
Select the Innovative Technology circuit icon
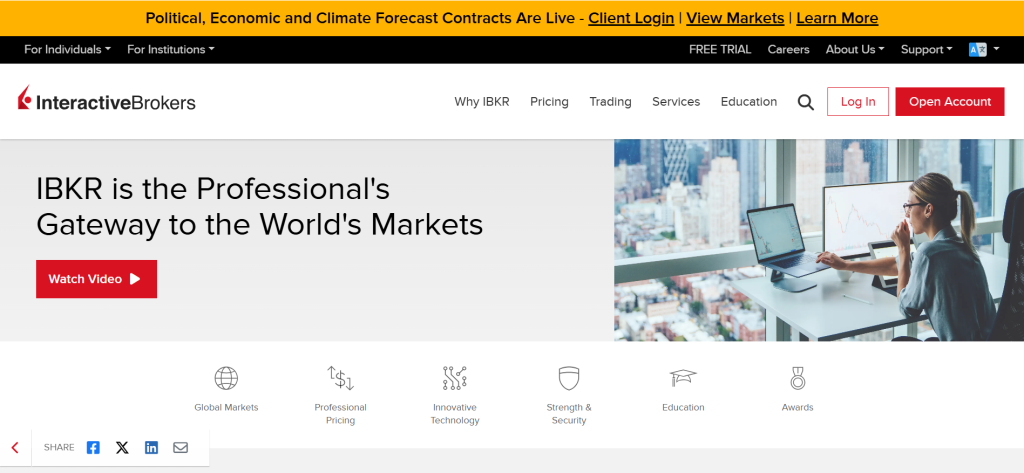click(x=455, y=378)
